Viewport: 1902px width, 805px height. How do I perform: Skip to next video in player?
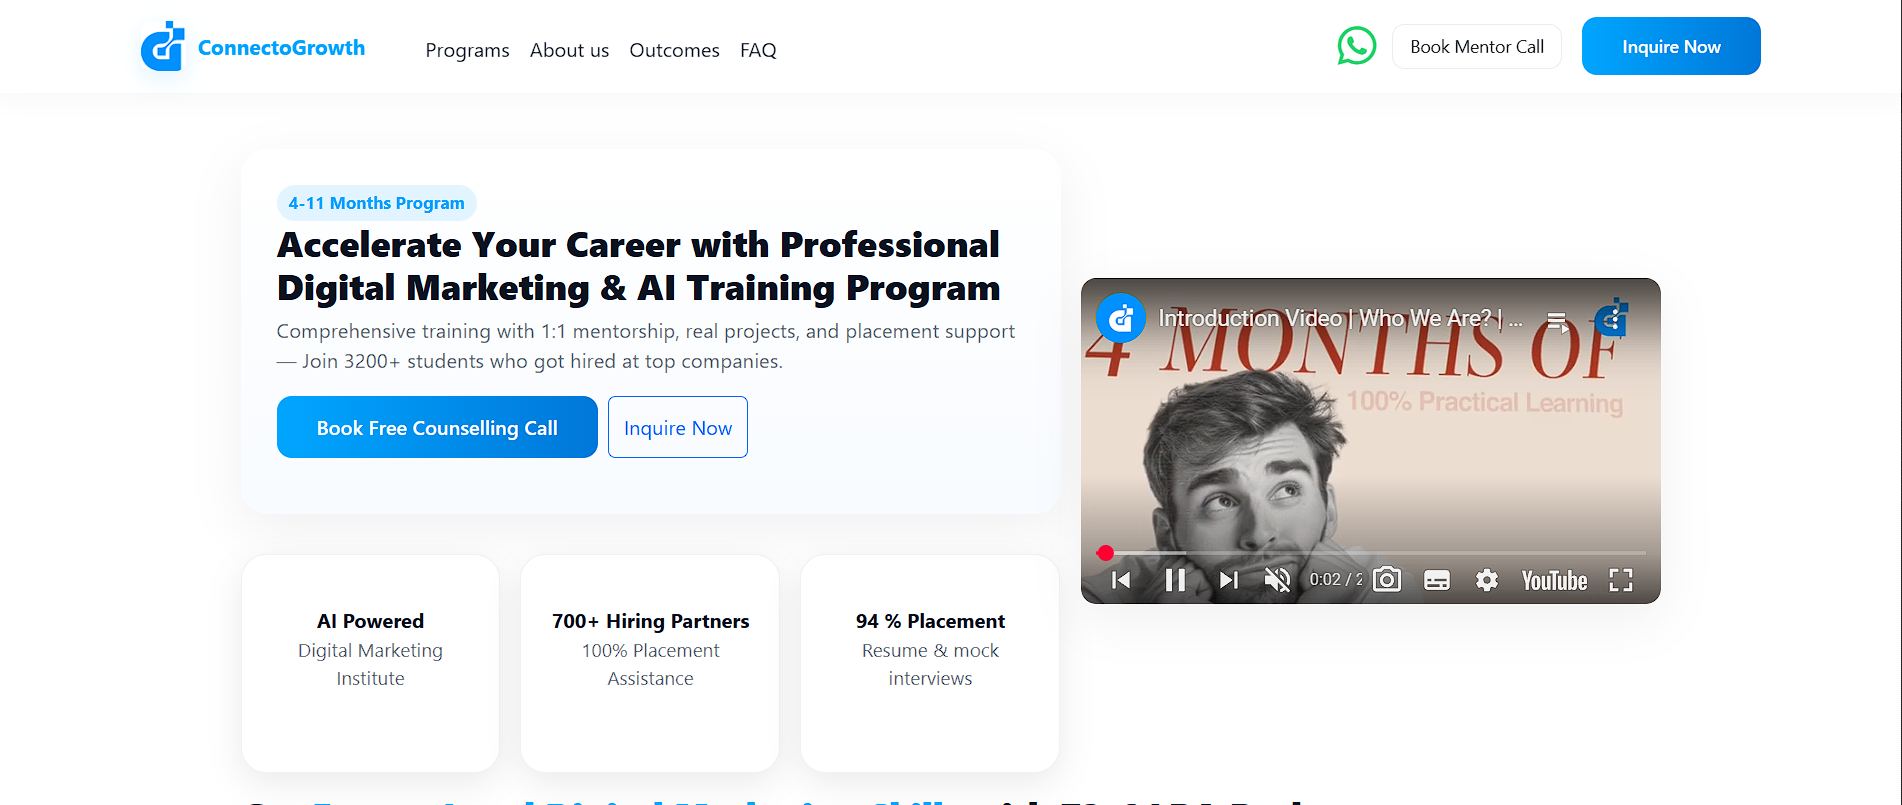tap(1229, 580)
